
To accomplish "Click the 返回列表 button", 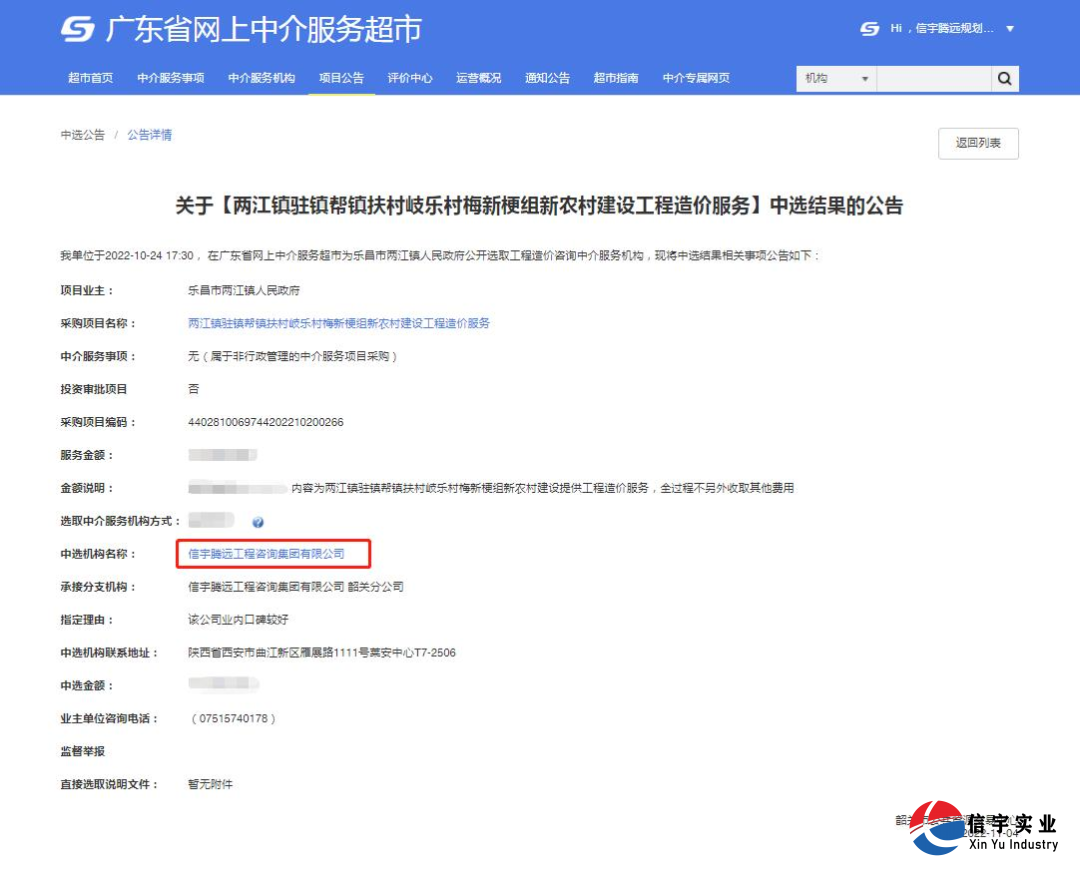I will tap(977, 143).
